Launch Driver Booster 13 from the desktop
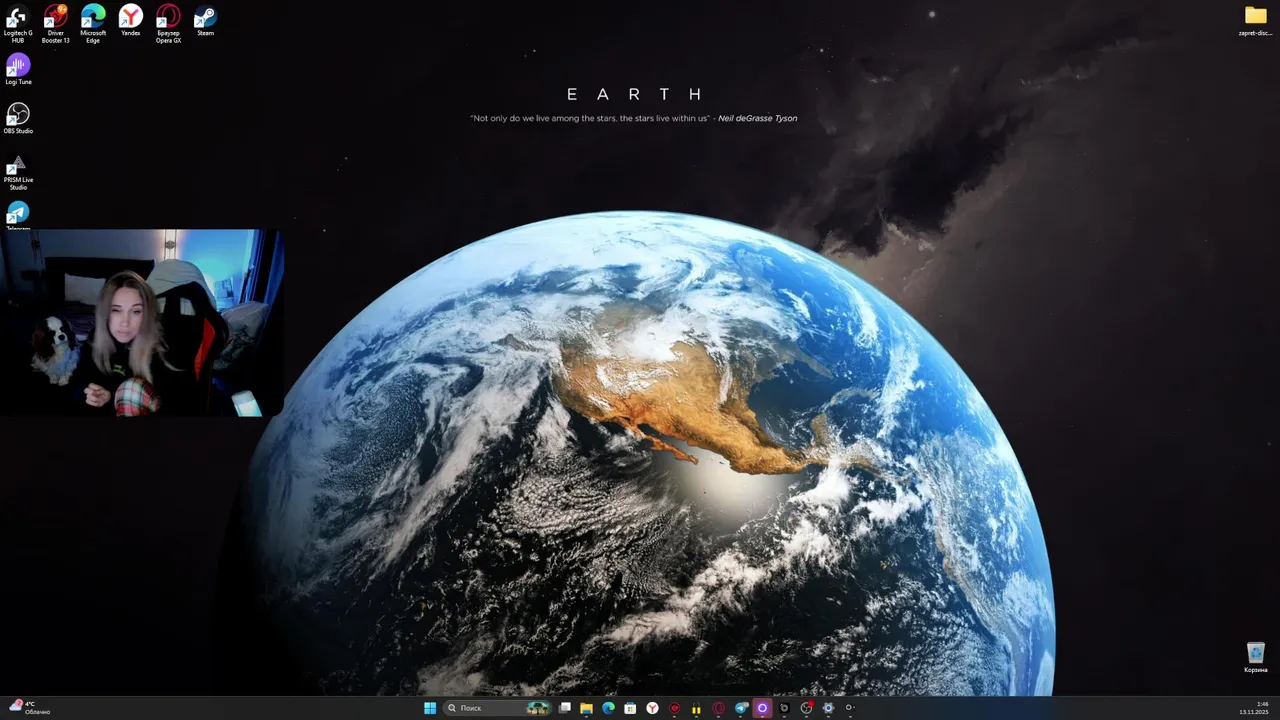This screenshot has width=1280, height=720. [x=56, y=23]
